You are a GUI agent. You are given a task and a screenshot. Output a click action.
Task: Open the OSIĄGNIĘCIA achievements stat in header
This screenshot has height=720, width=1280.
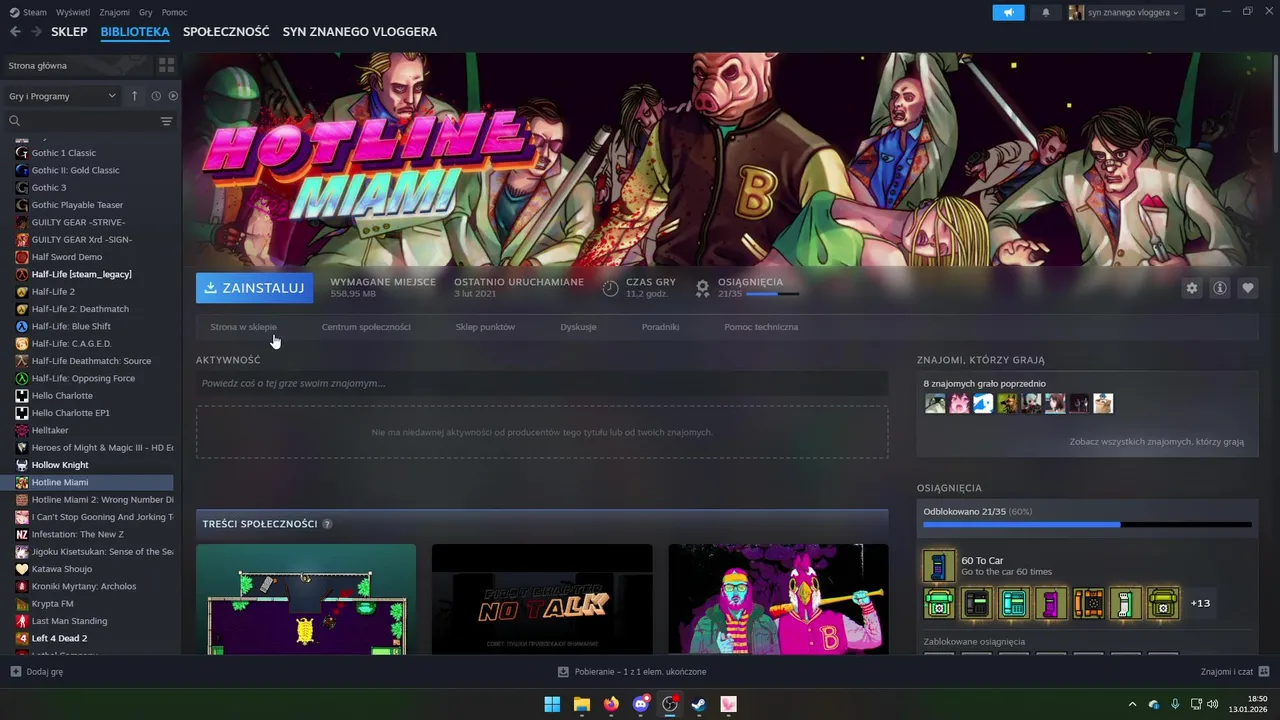coord(748,288)
